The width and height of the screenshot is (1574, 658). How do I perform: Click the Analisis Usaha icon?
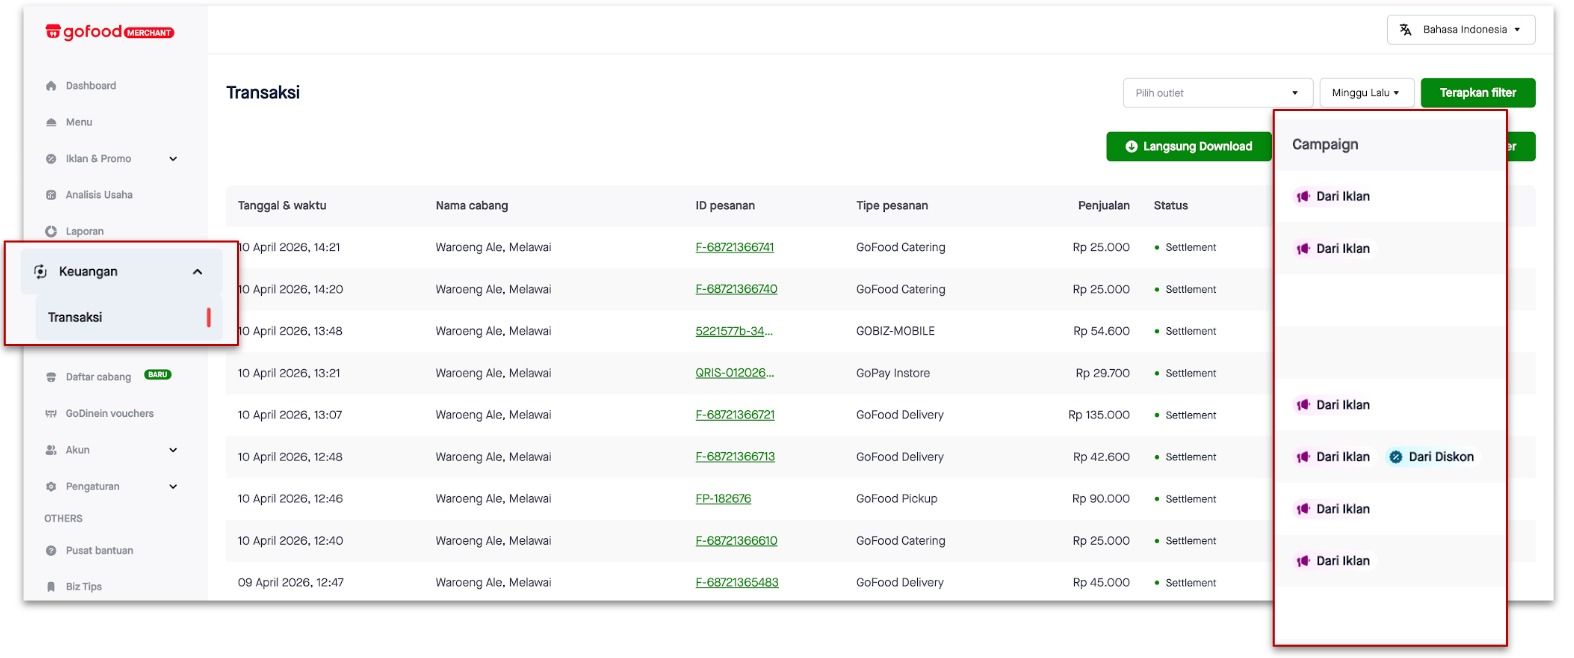(51, 195)
